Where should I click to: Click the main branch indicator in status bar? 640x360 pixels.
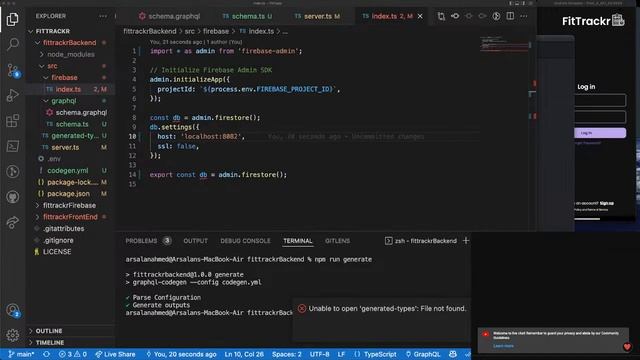point(21,354)
